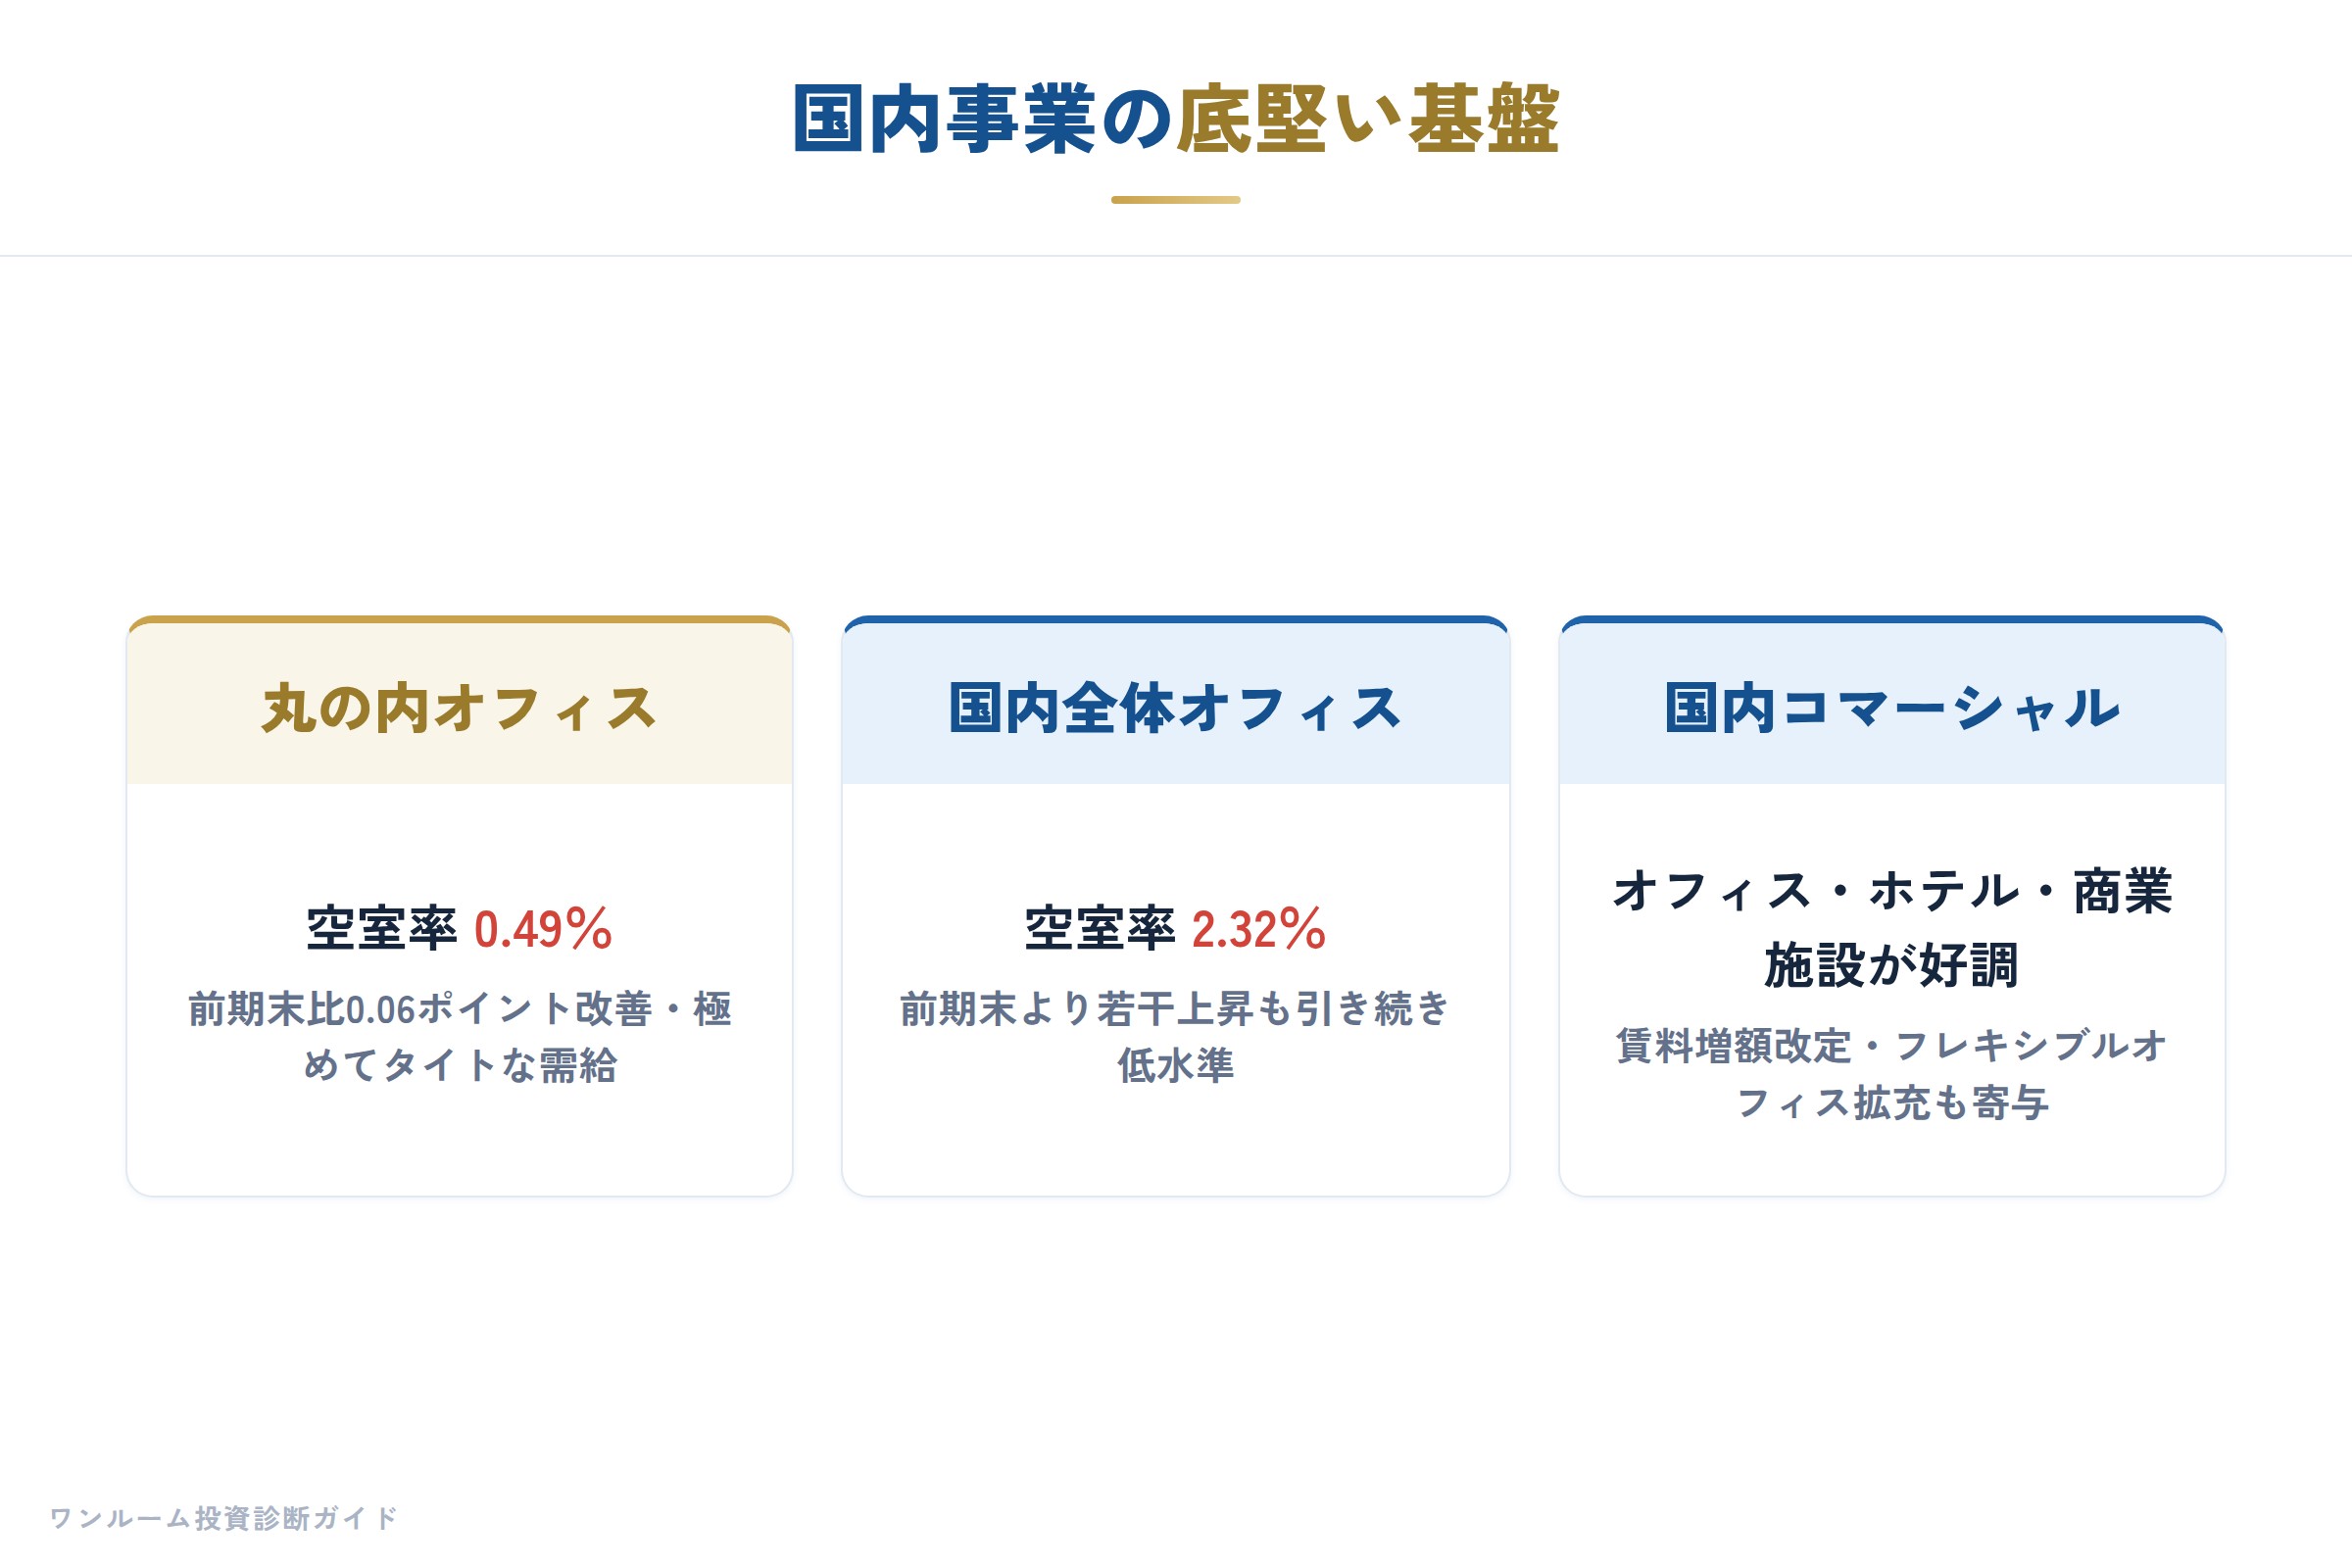This screenshot has width=2352, height=1568.
Task: Click the slide title 国内事業の底堅い基盤
Action: 1176,120
